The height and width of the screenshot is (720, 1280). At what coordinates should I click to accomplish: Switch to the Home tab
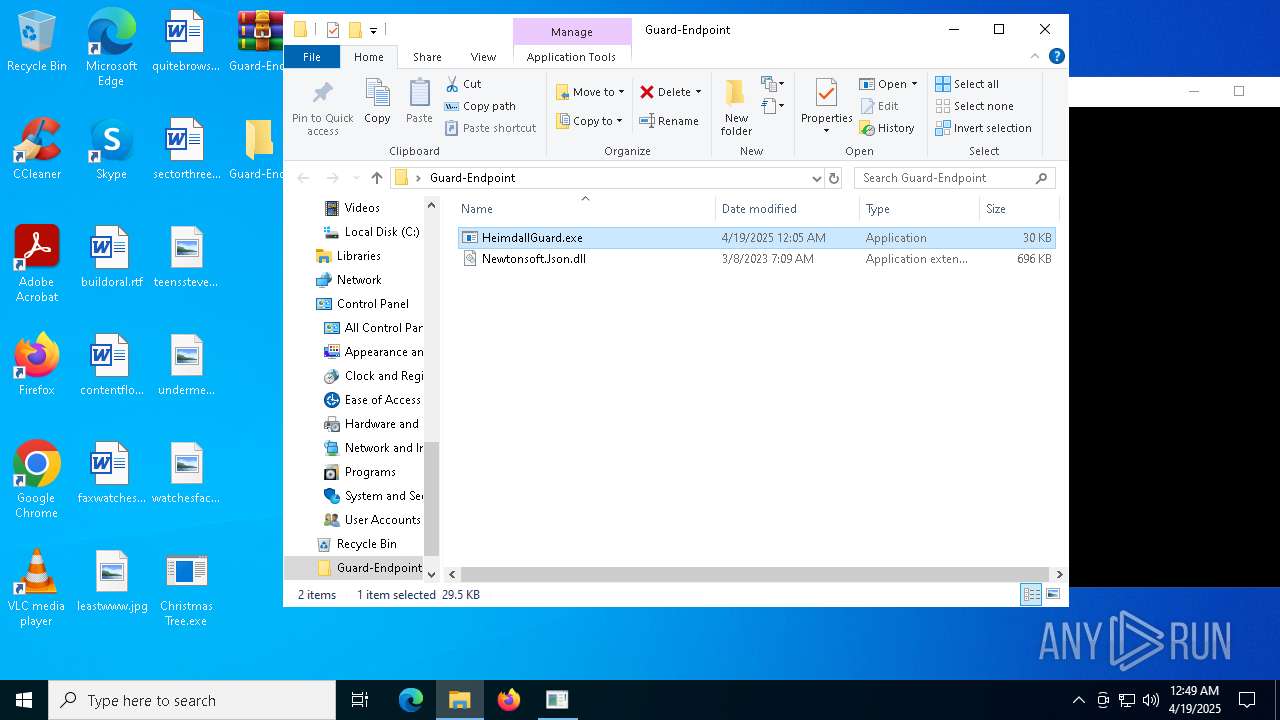[x=369, y=57]
